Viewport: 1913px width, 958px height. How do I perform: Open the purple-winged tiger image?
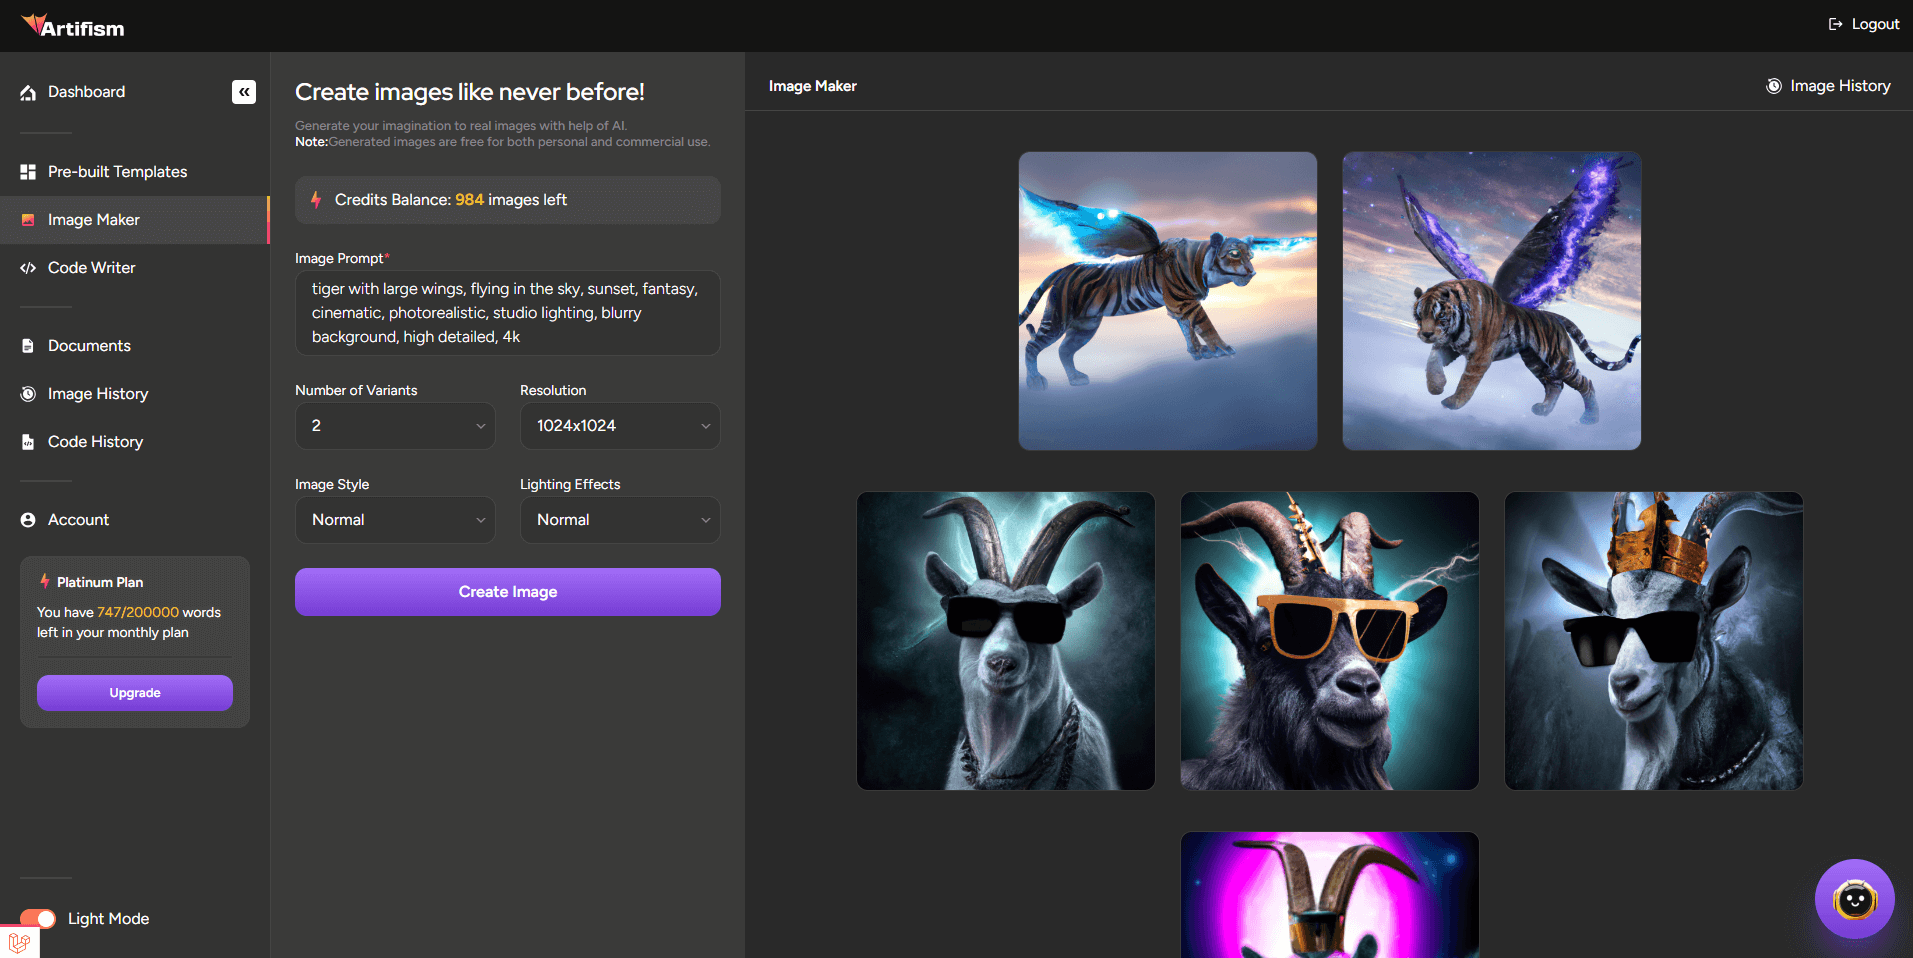1492,301
